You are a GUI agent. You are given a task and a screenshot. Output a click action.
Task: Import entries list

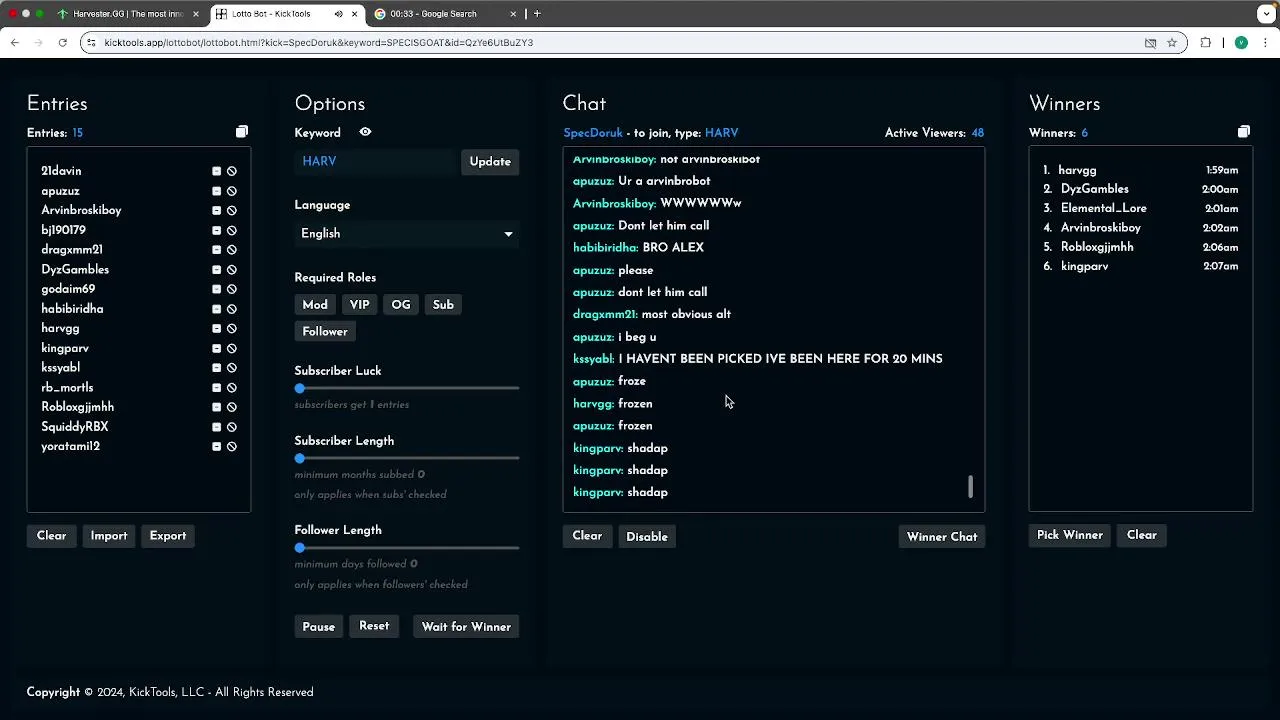tap(109, 536)
